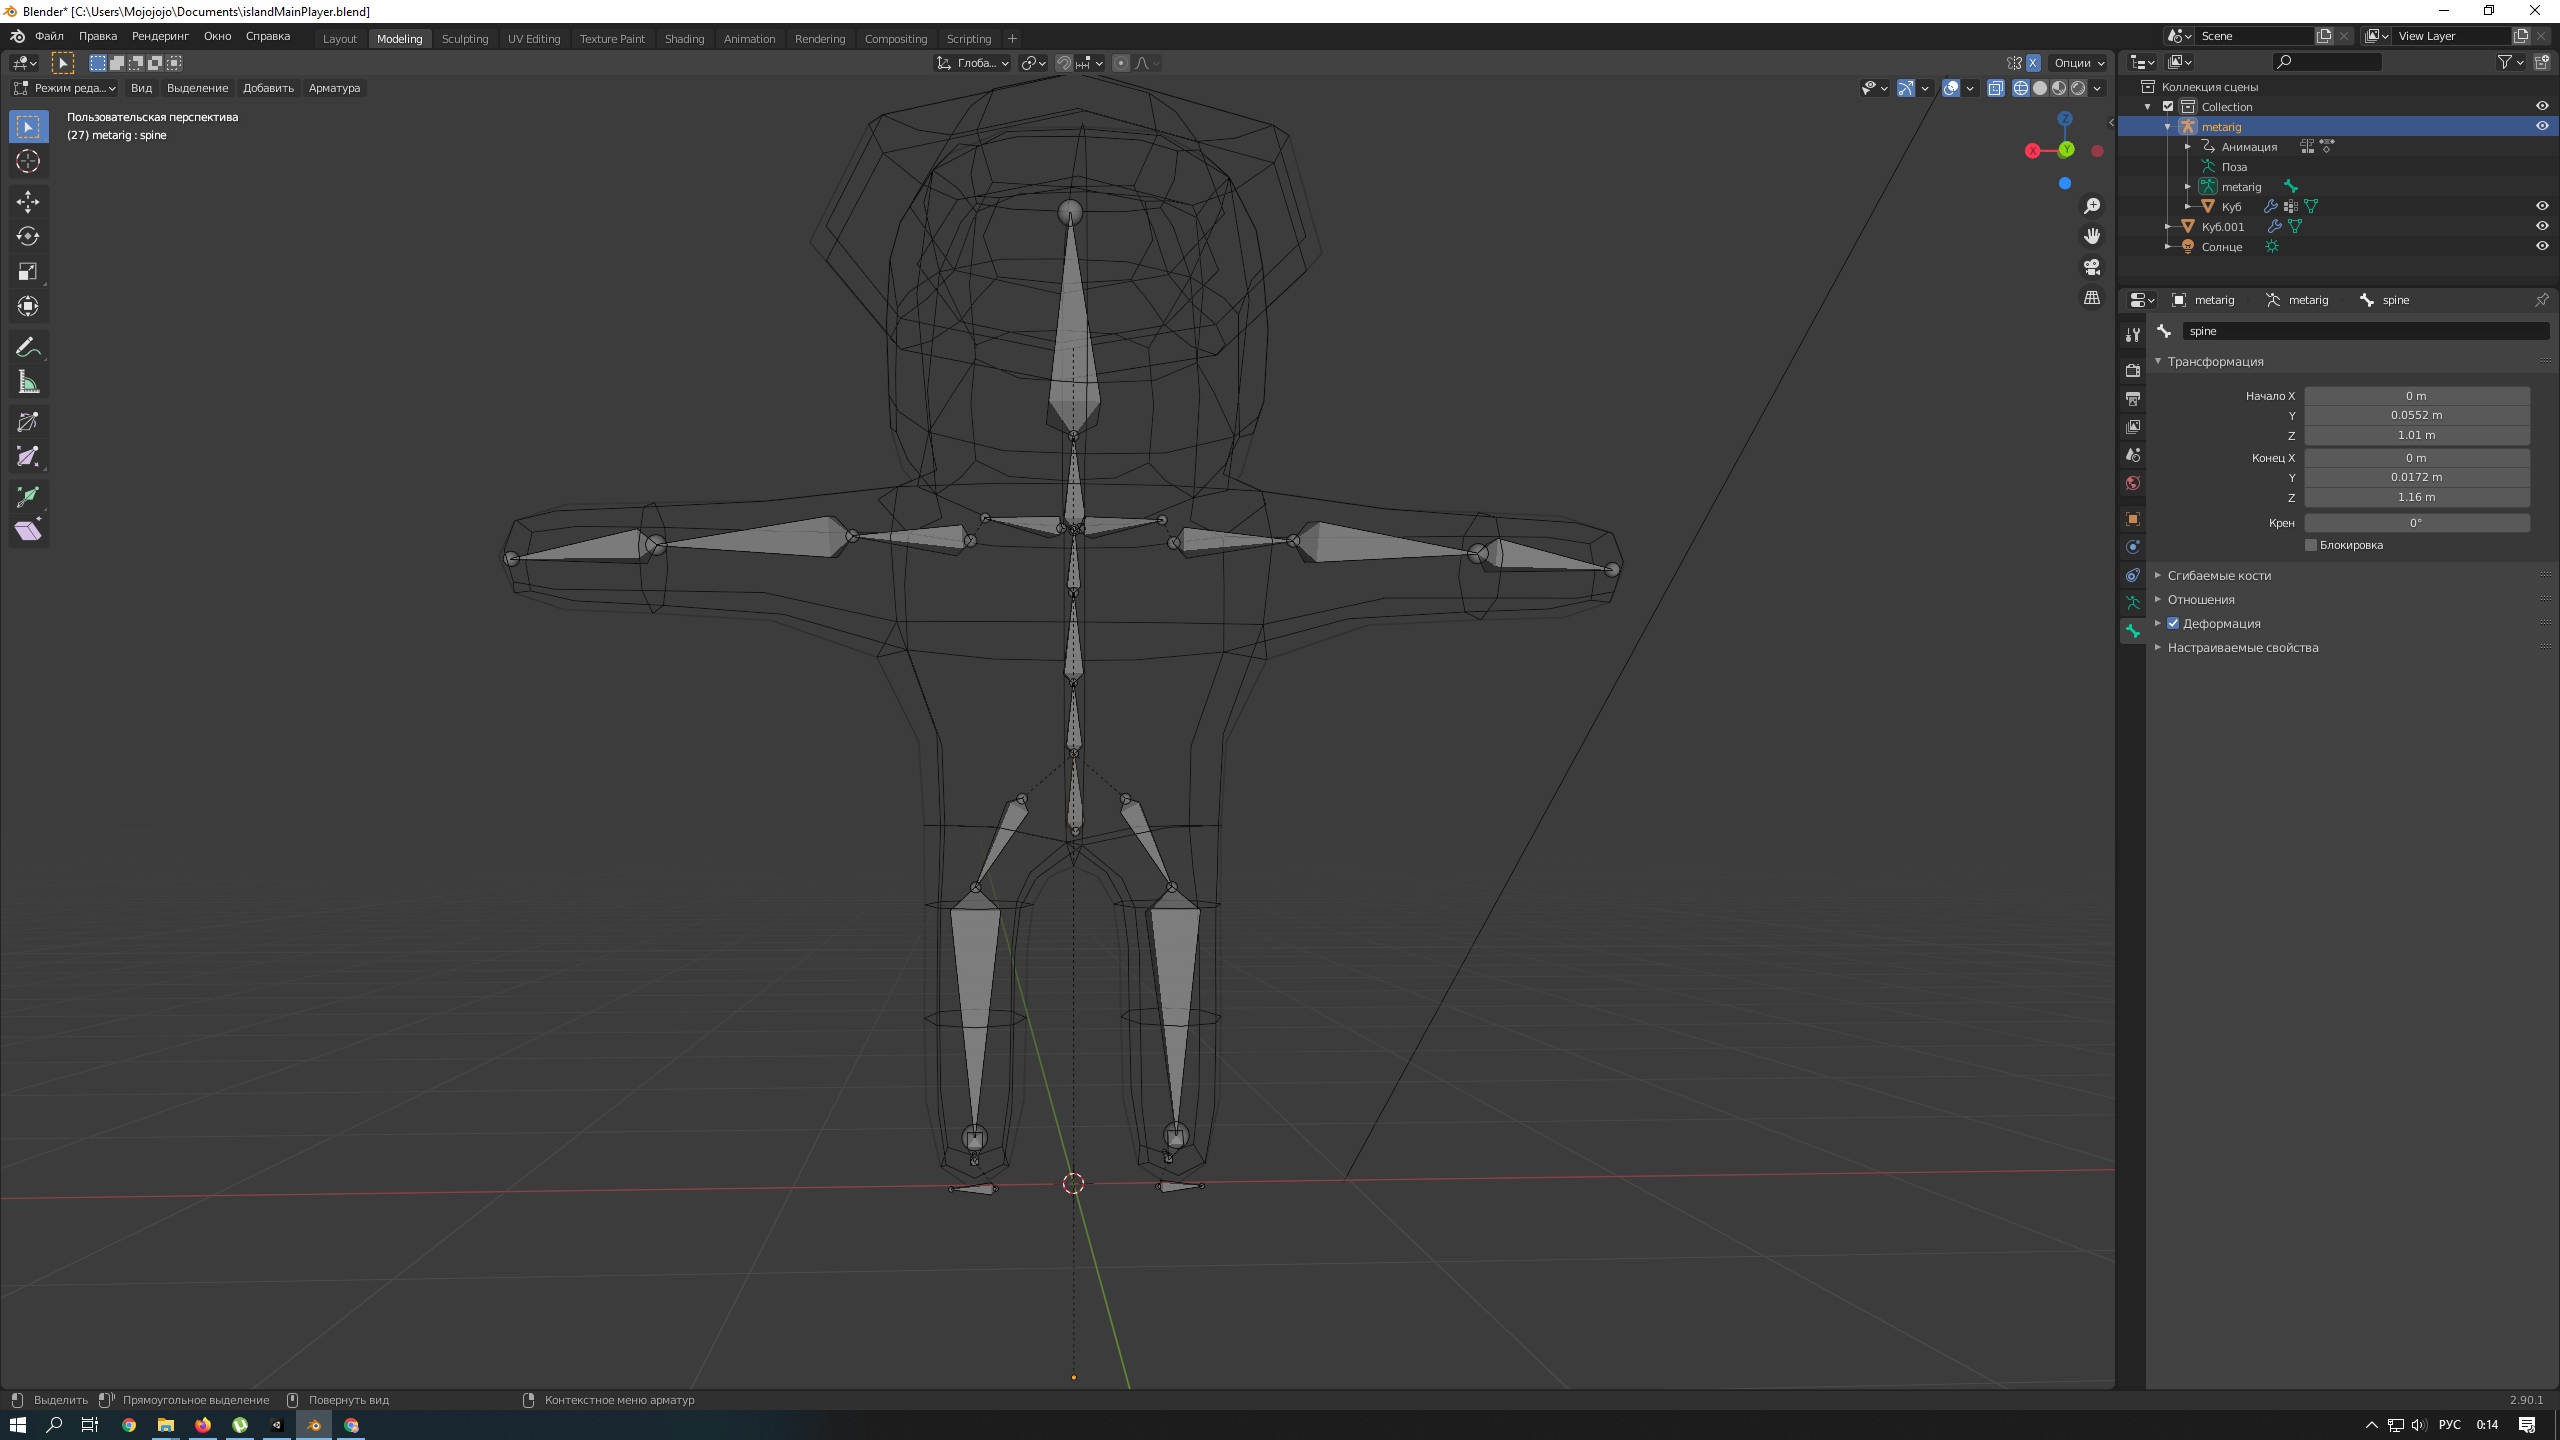Click the bone name field containing spine

(2366, 331)
